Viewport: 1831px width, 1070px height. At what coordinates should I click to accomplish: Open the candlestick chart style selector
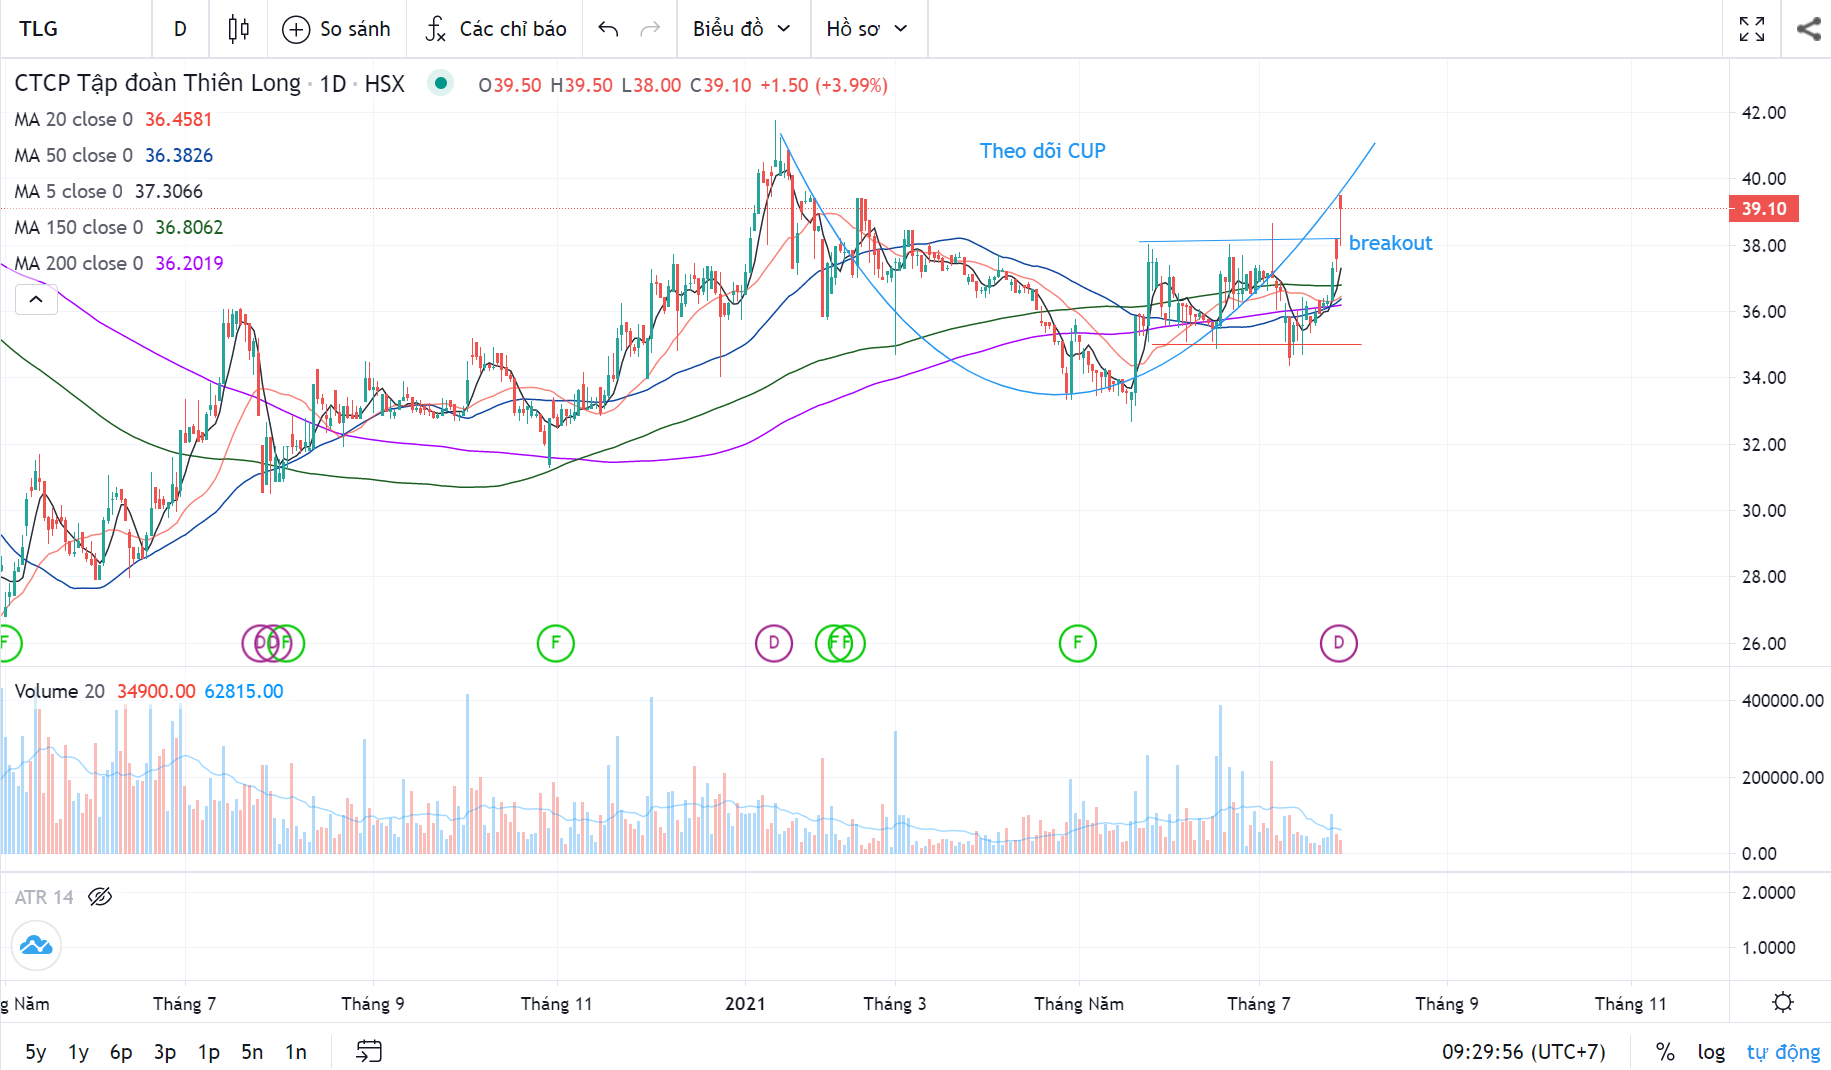(x=238, y=29)
